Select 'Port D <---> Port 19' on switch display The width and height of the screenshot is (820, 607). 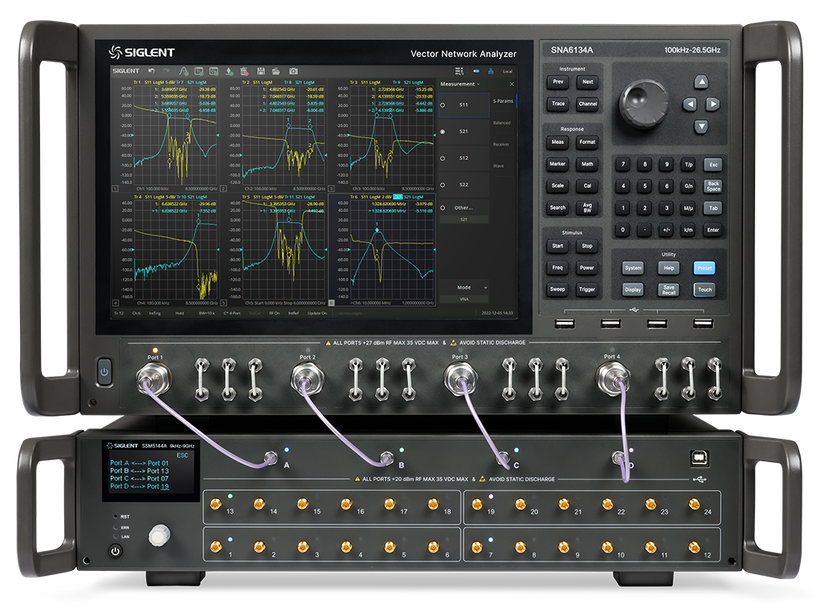click(139, 486)
